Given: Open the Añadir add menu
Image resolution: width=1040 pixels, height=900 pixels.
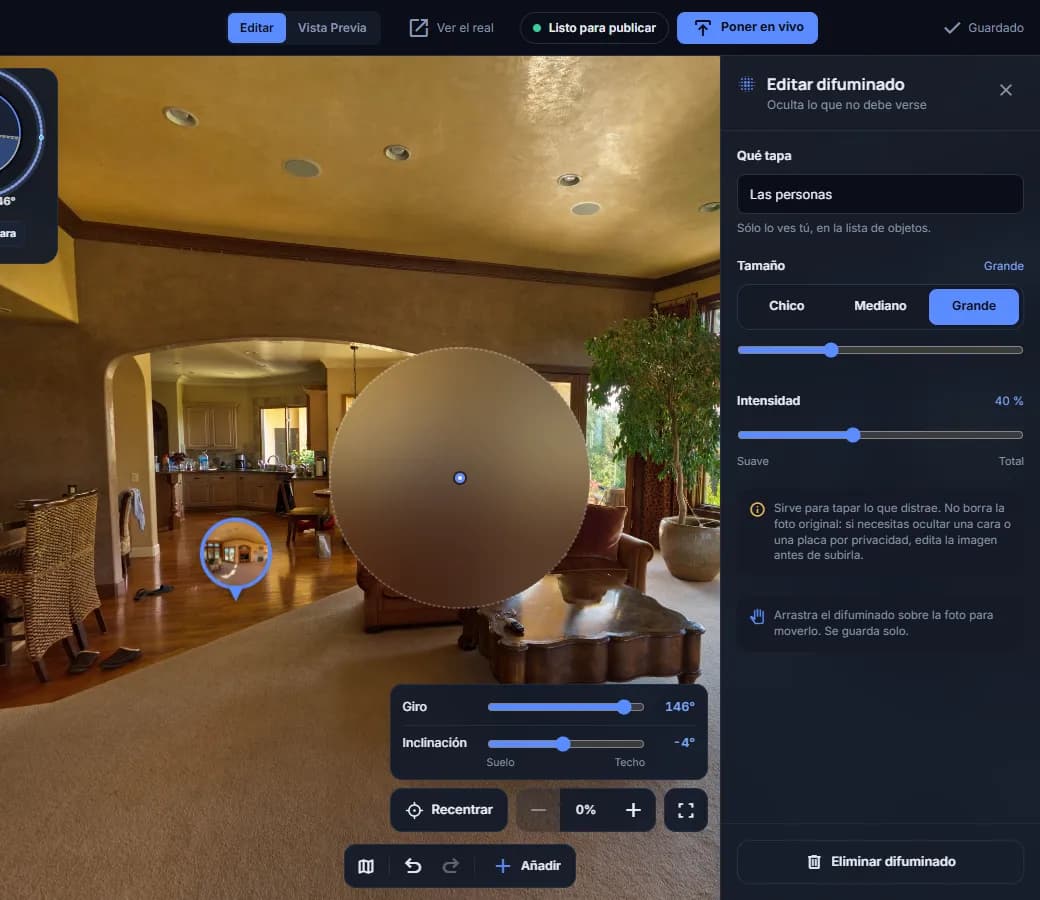Looking at the screenshot, I should tap(528, 866).
